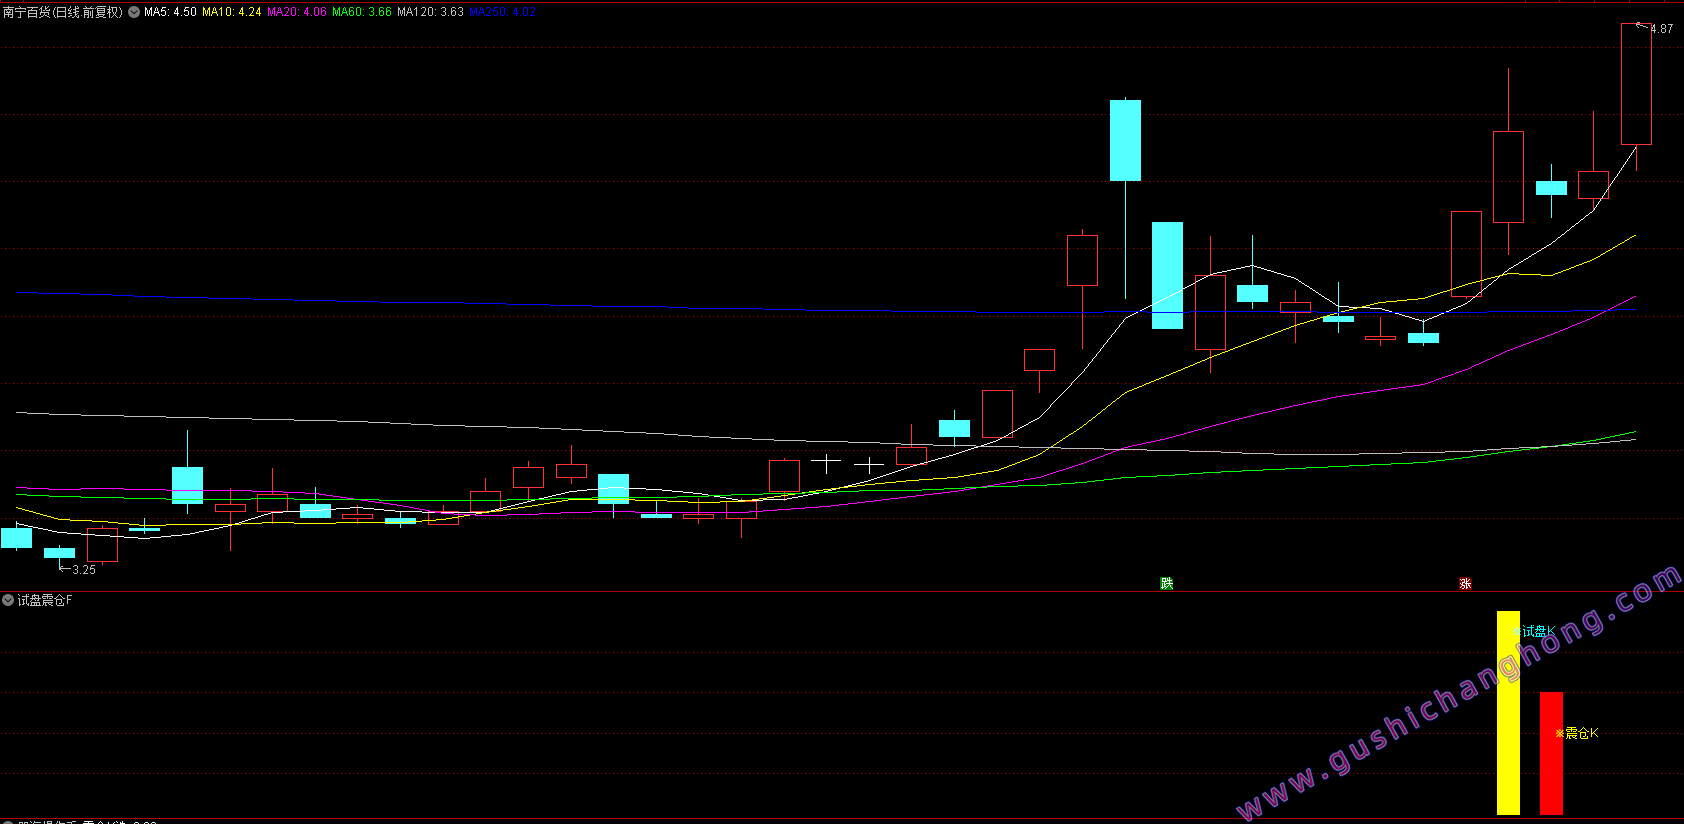This screenshot has width=1684, height=824.
Task: Select the yellow 试盘K indicator bar
Action: click(1508, 713)
